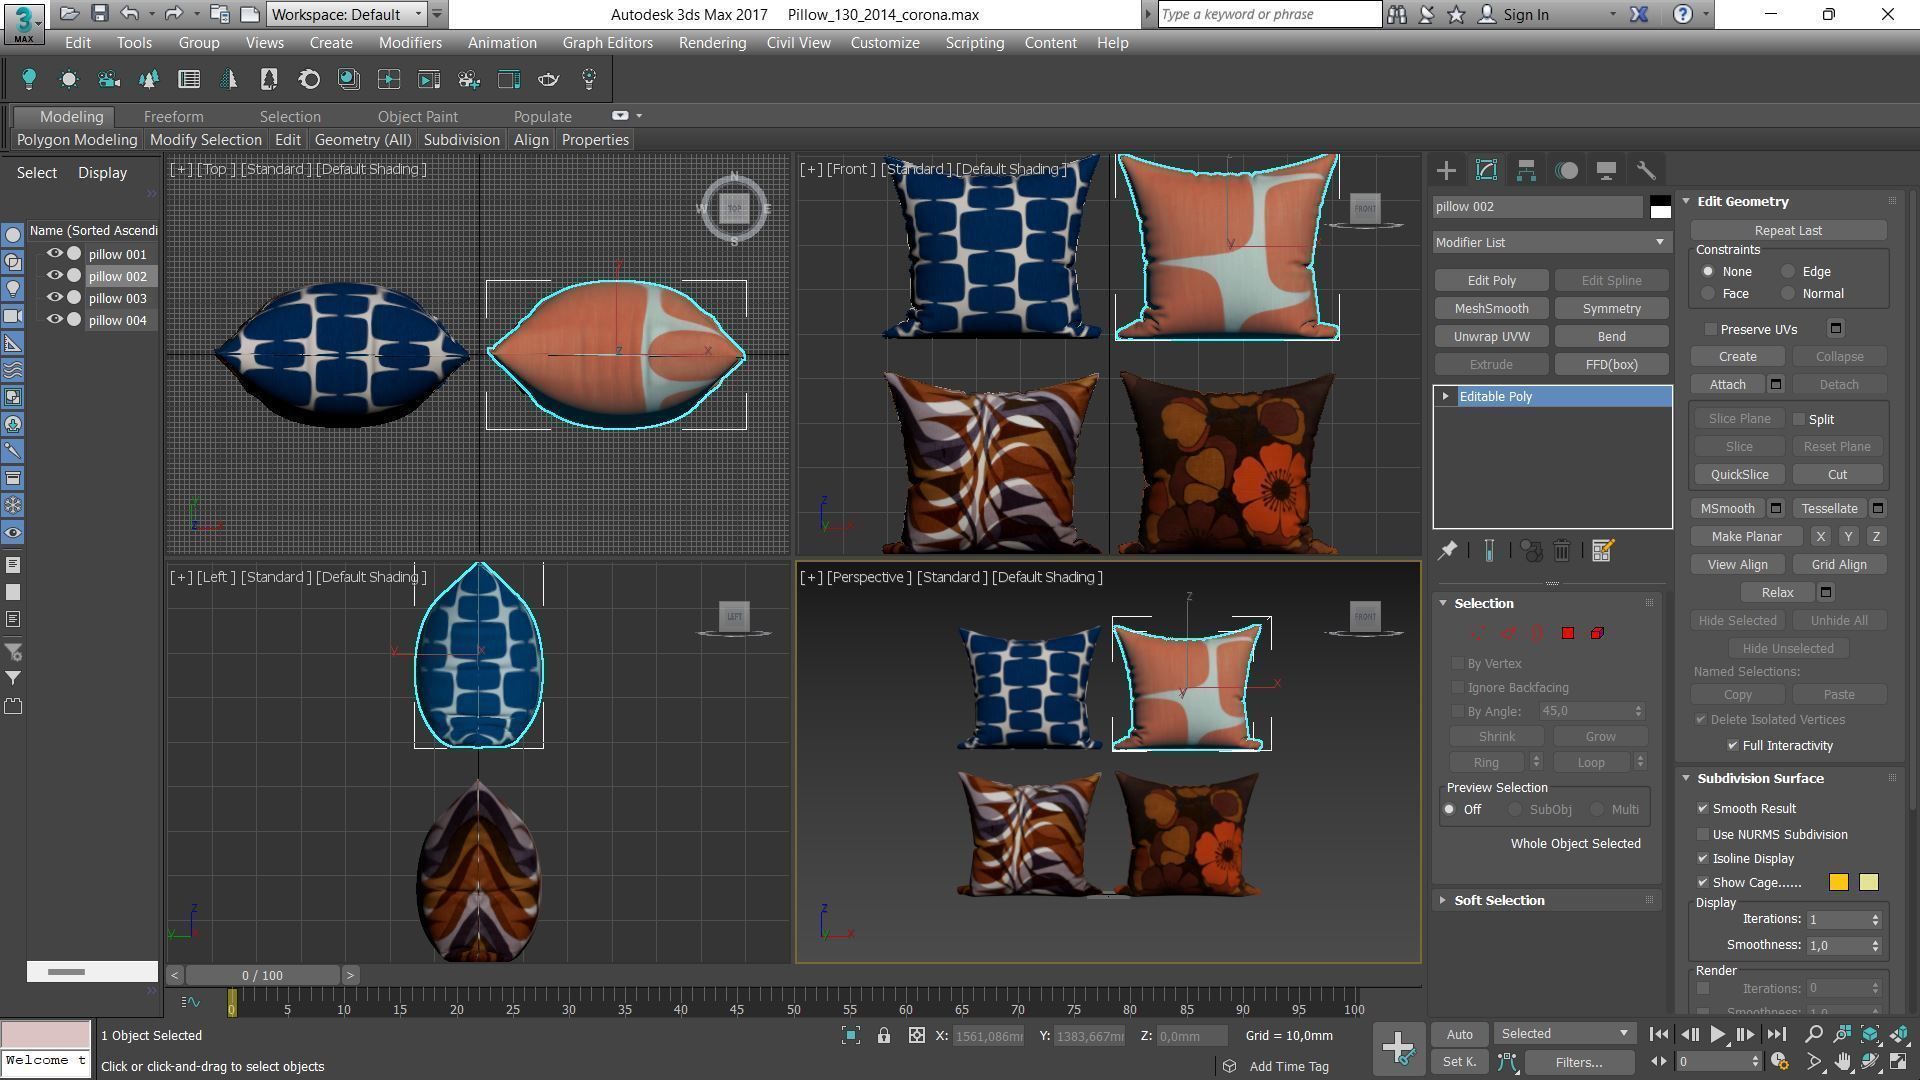Screen dimensions: 1920x1080
Task: Enable Use NURMS Subdivision checkbox
Action: [1703, 835]
